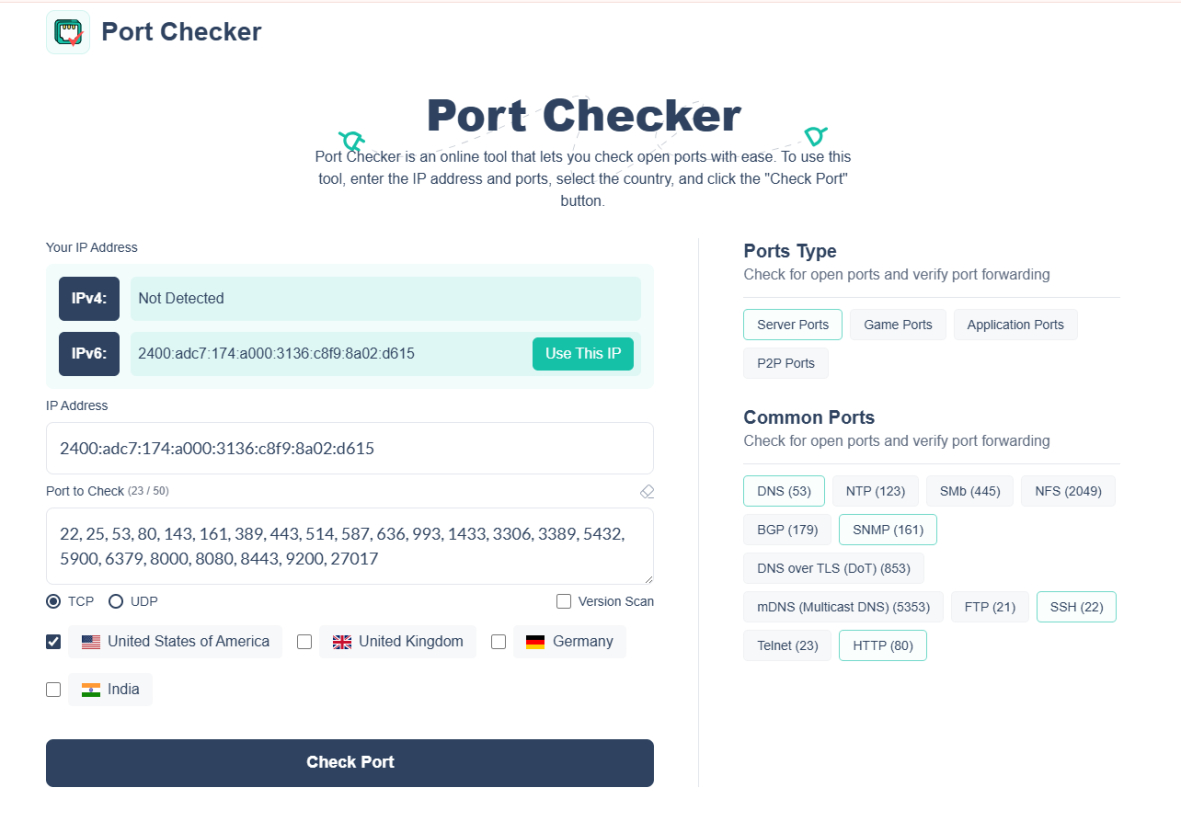
Task: Add the NTP (123) port
Action: pos(875,491)
